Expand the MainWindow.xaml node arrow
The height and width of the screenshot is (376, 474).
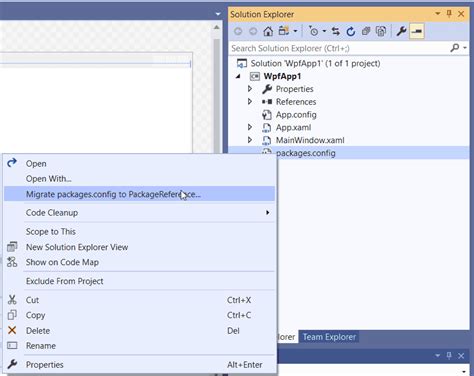[250, 140]
